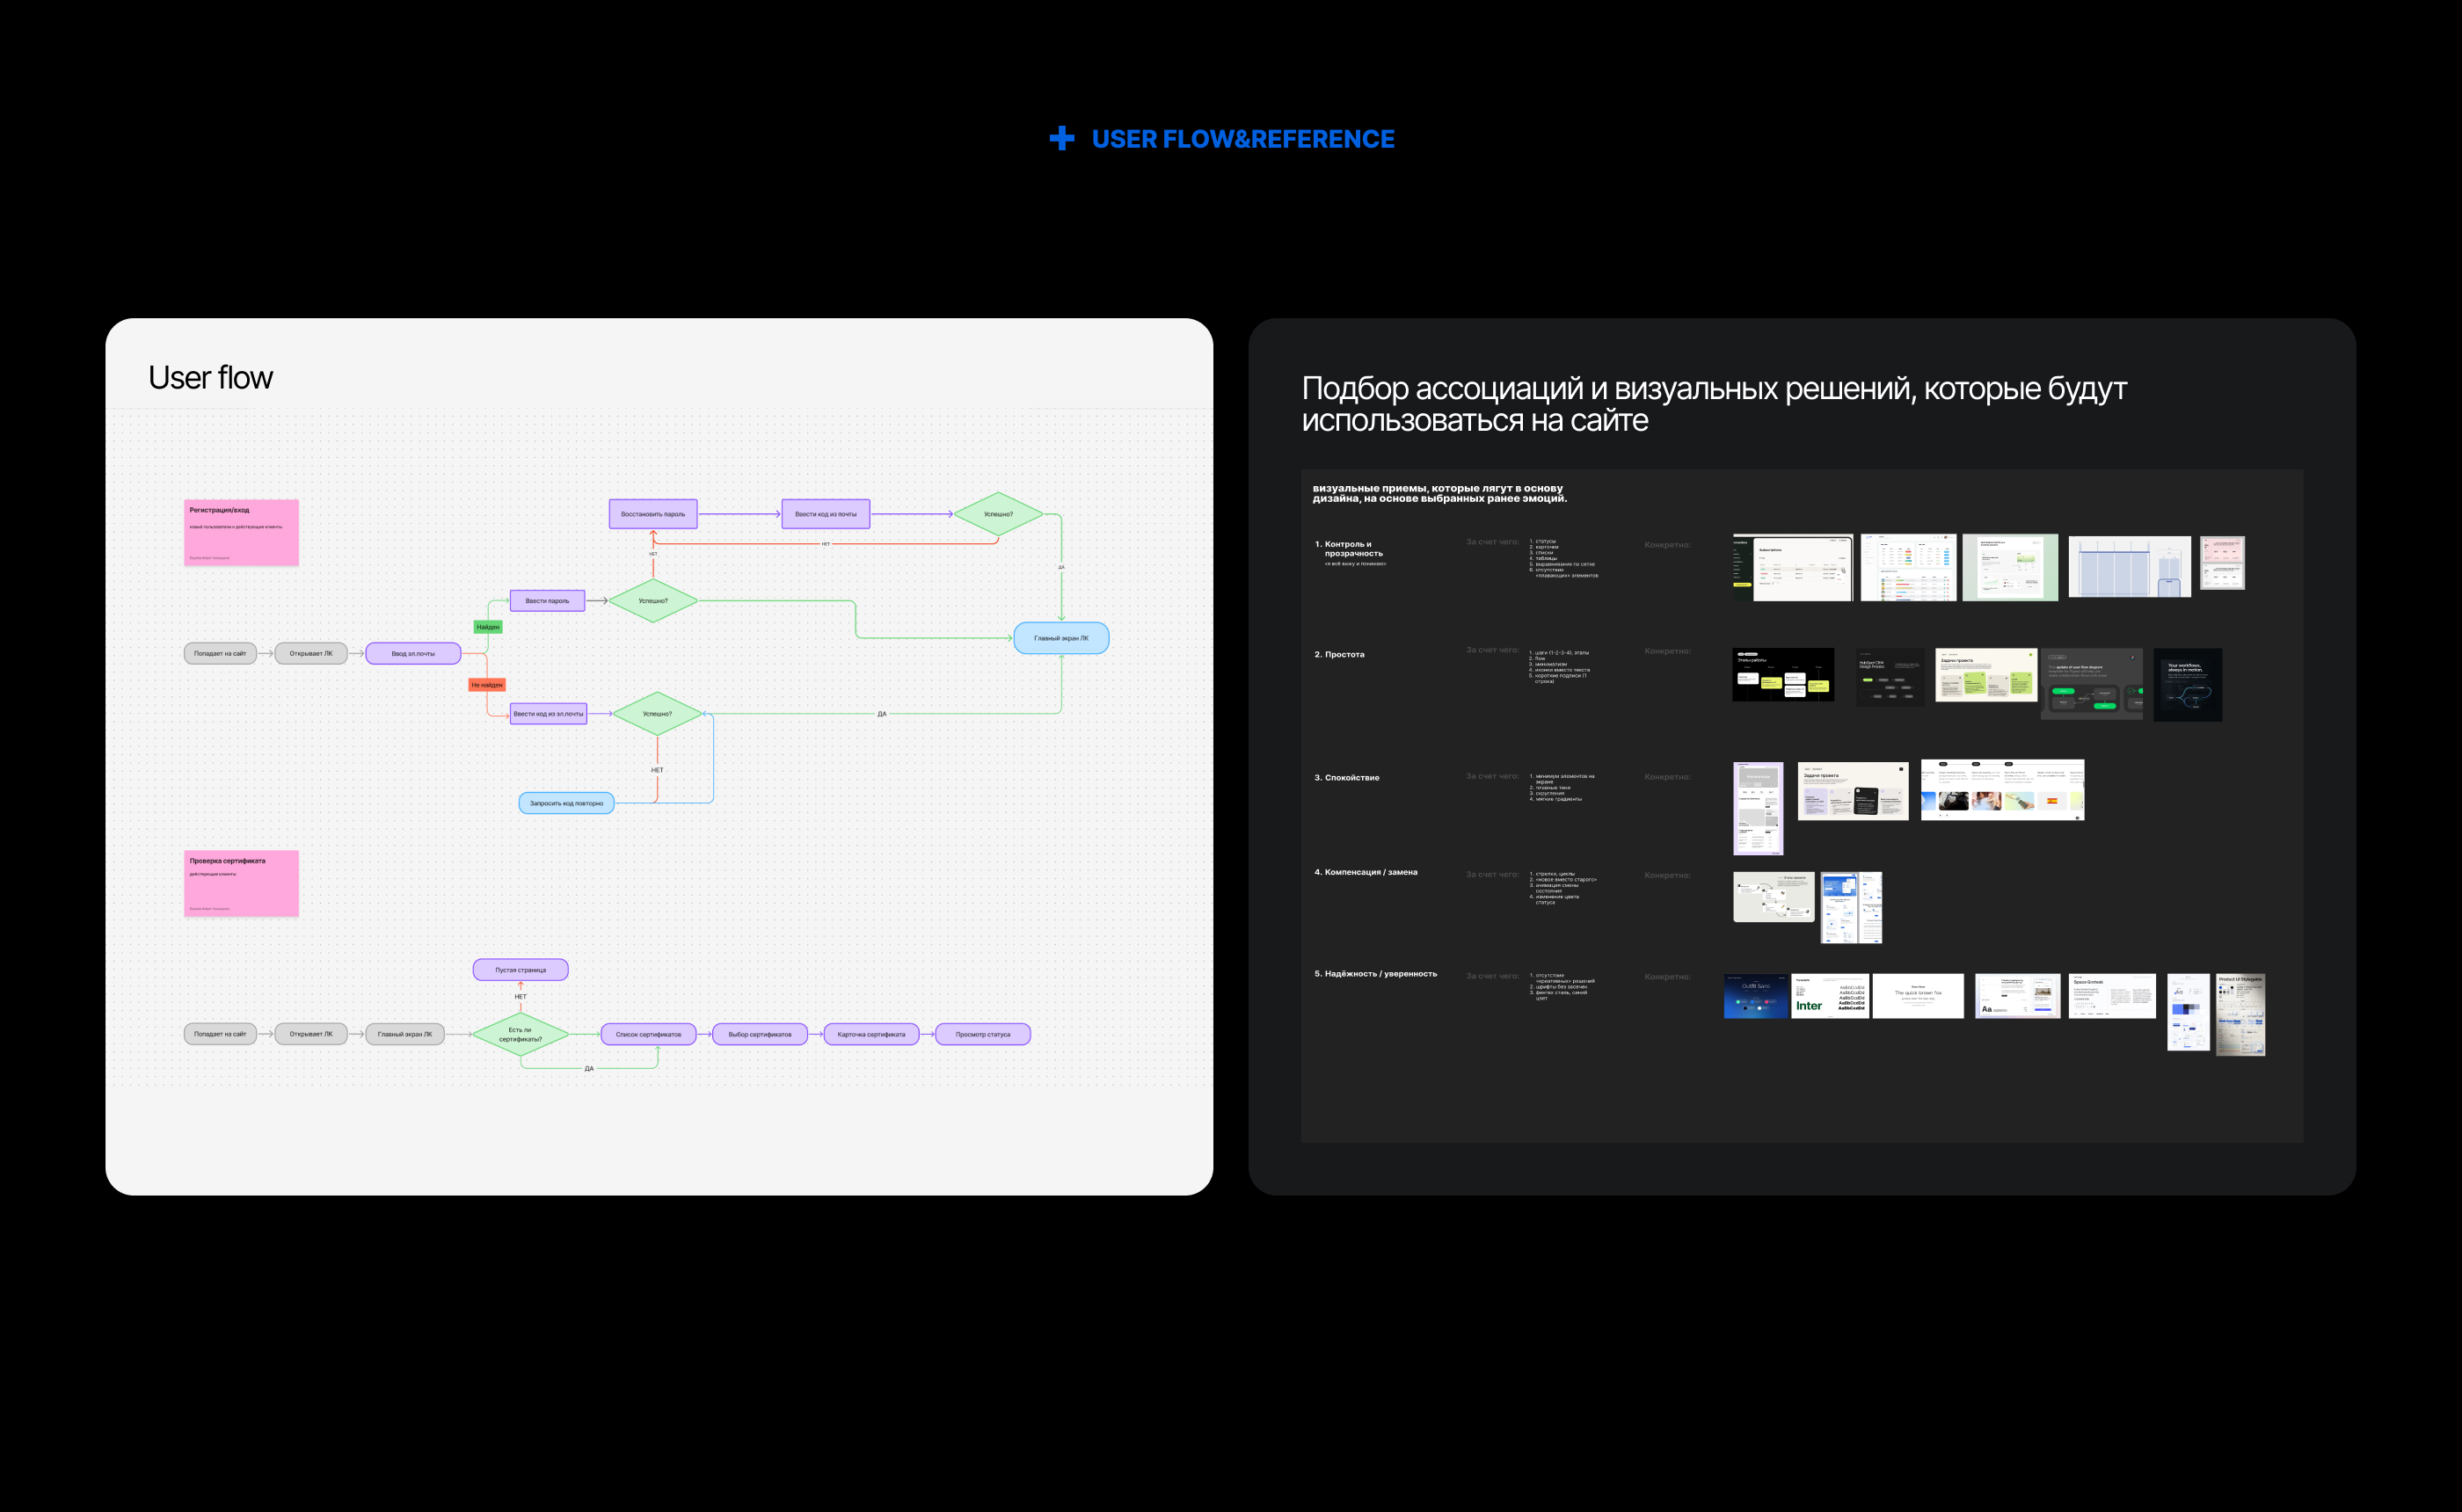Click the Ввести код из почты node
Viewport: 2462px width, 1512px height.
[x=826, y=514]
